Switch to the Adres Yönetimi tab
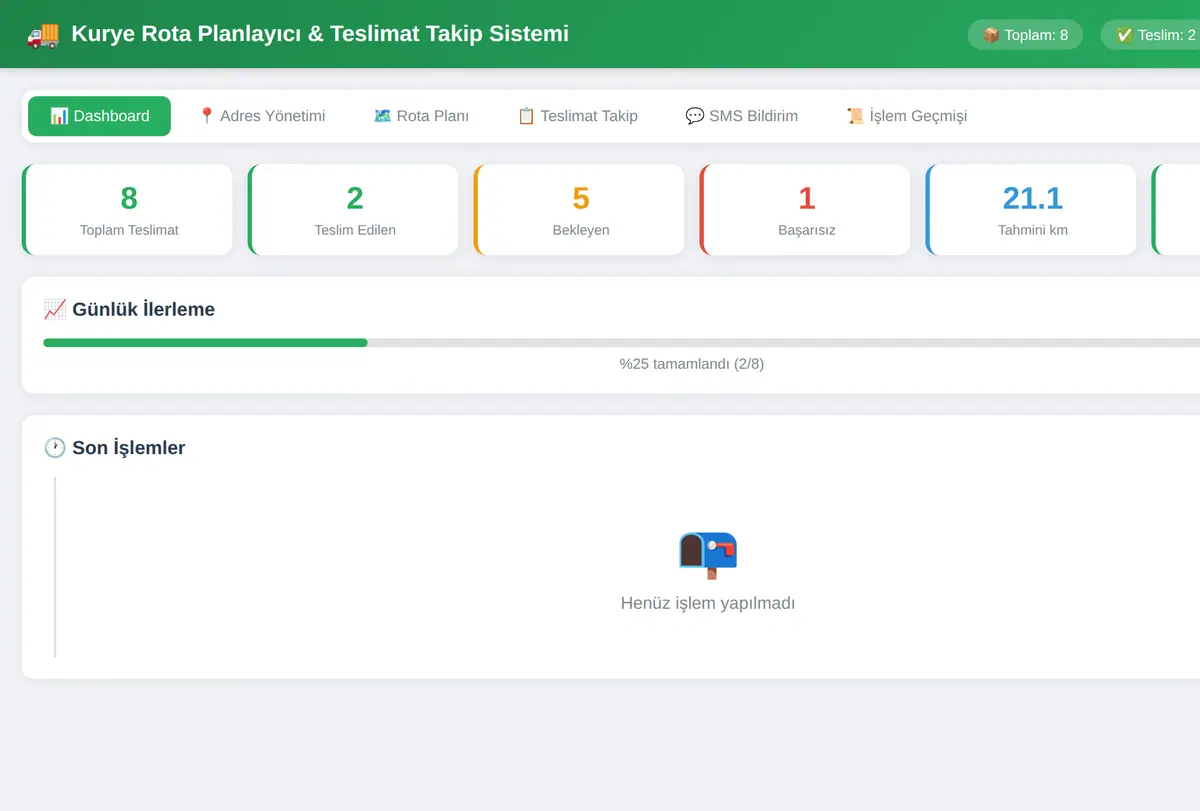This screenshot has height=811, width=1200. click(x=261, y=116)
